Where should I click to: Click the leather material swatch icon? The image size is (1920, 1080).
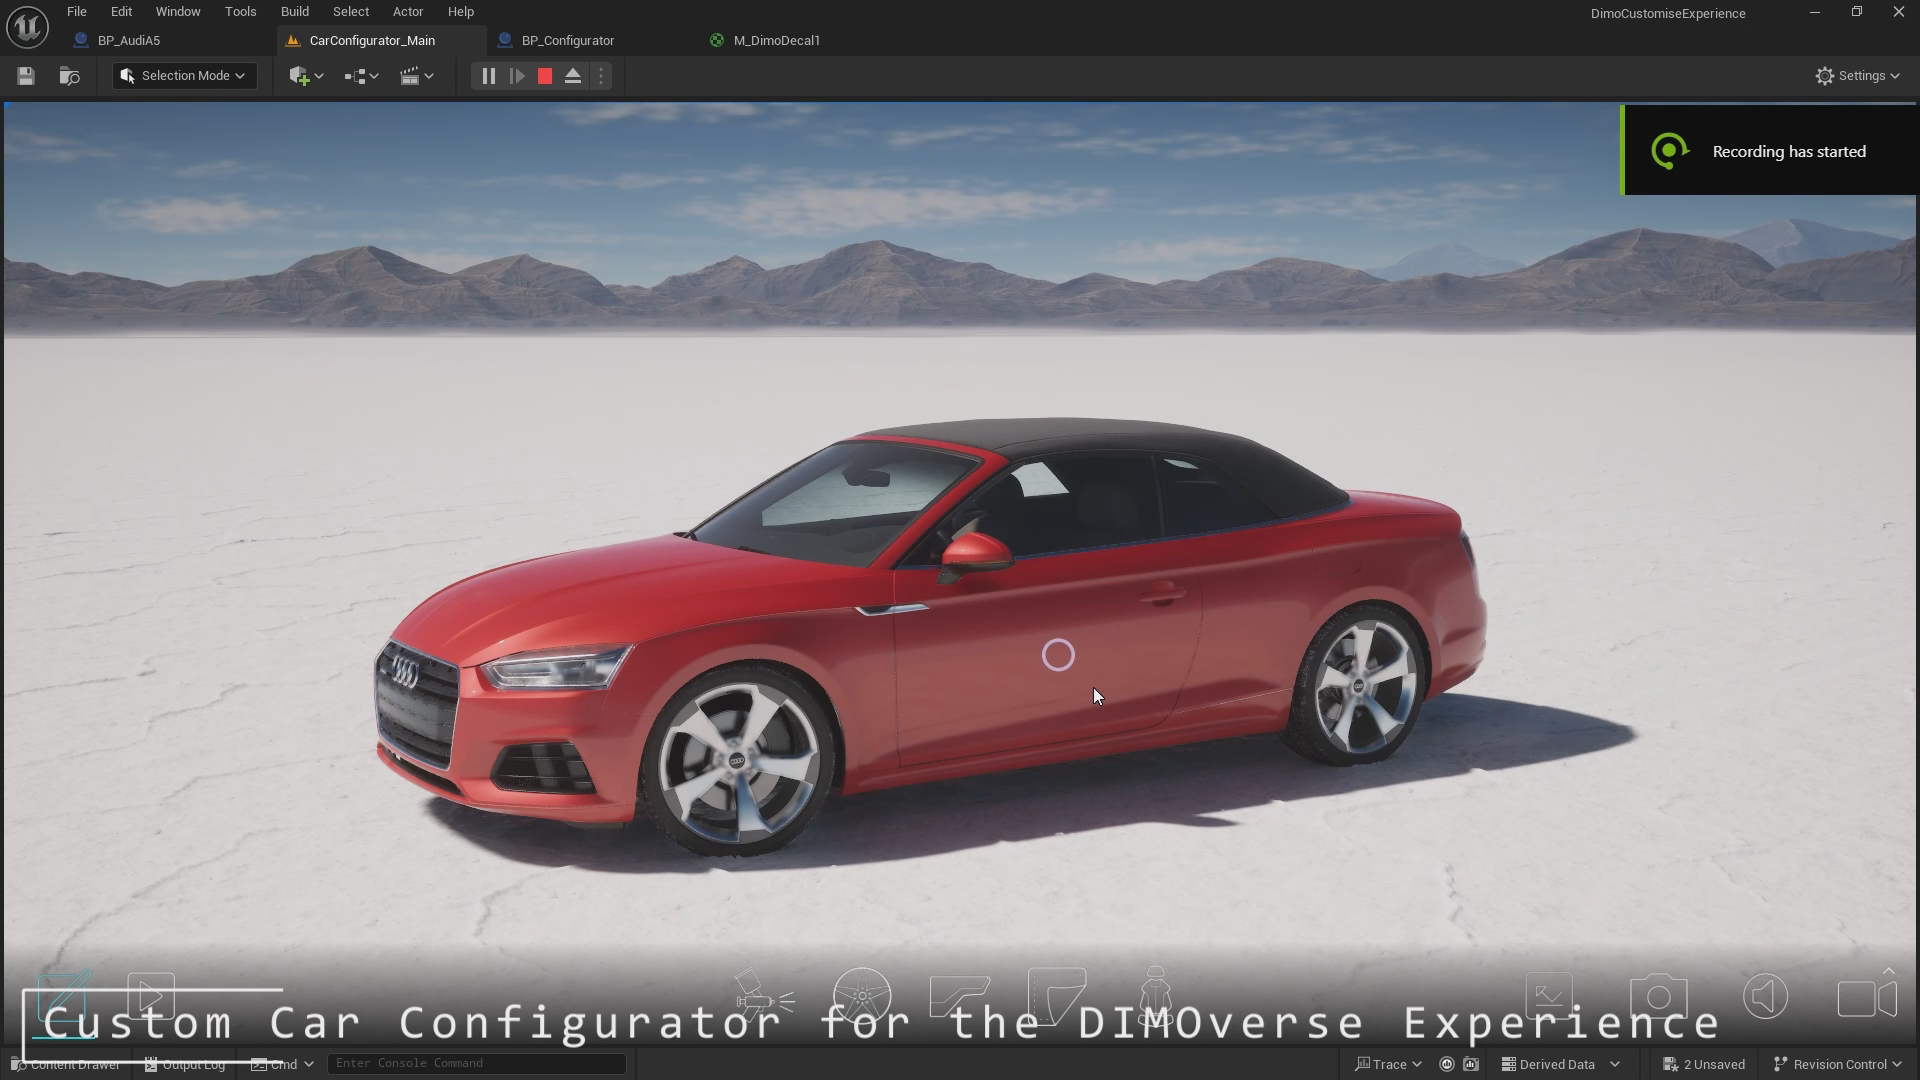(x=1057, y=996)
